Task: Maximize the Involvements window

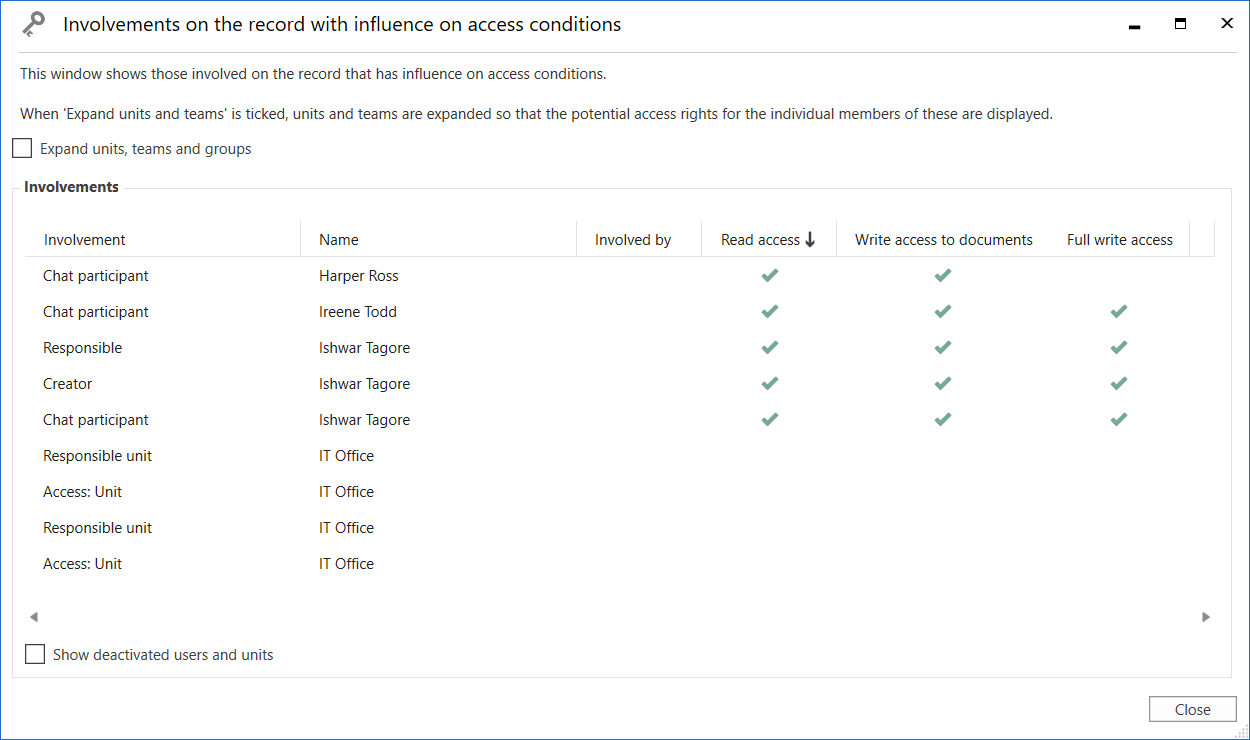Action: pyautogui.click(x=1180, y=24)
